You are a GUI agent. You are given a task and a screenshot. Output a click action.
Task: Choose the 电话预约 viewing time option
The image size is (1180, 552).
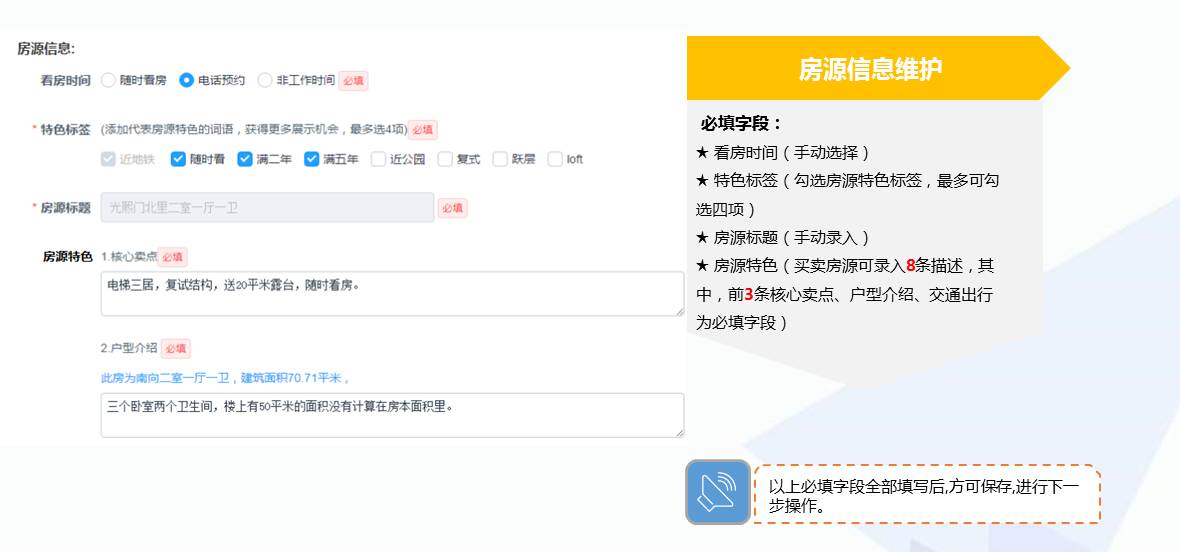pos(186,80)
